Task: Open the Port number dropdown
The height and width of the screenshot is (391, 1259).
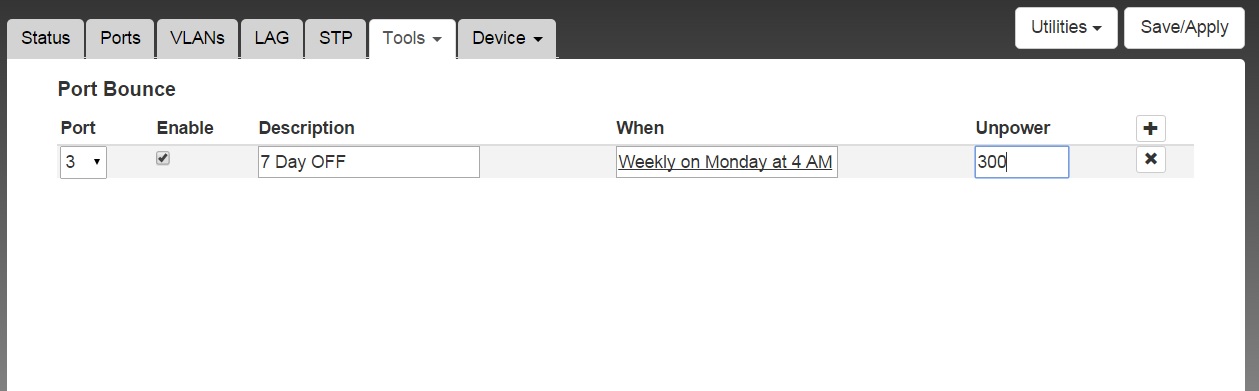Action: [83, 162]
